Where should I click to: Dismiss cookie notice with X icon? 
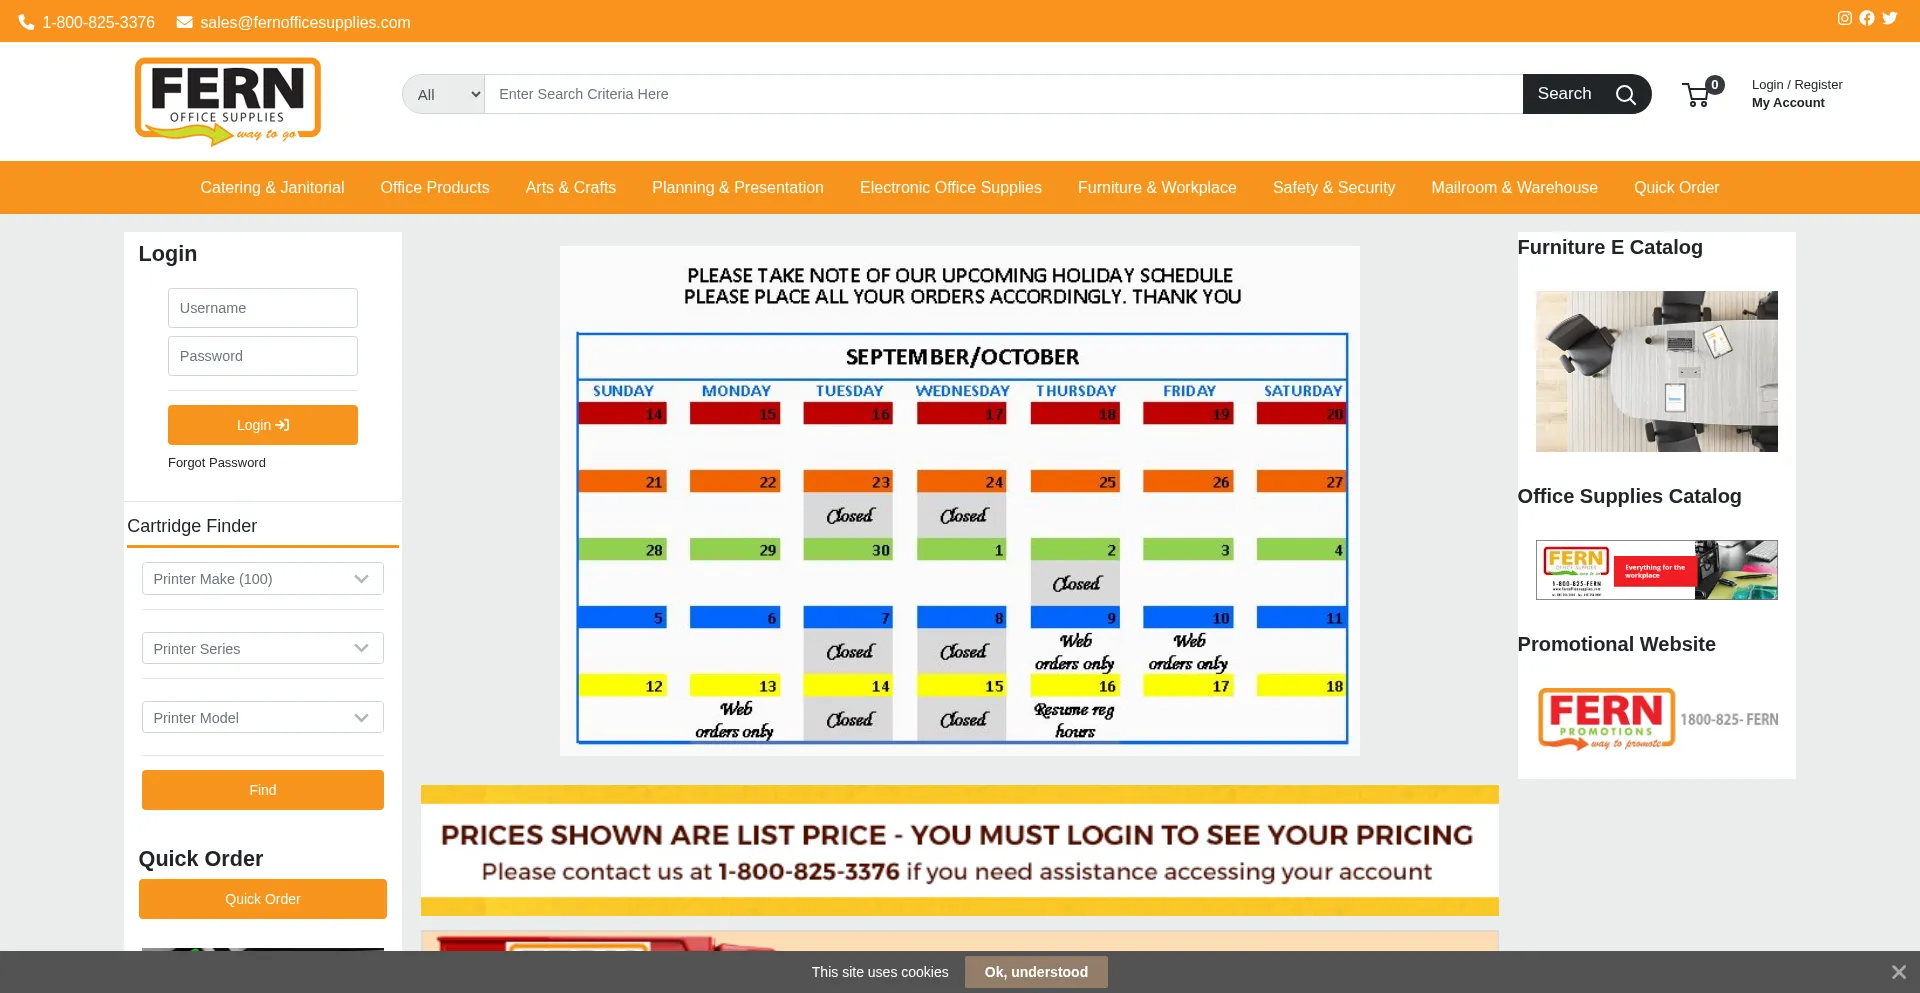point(1898,972)
